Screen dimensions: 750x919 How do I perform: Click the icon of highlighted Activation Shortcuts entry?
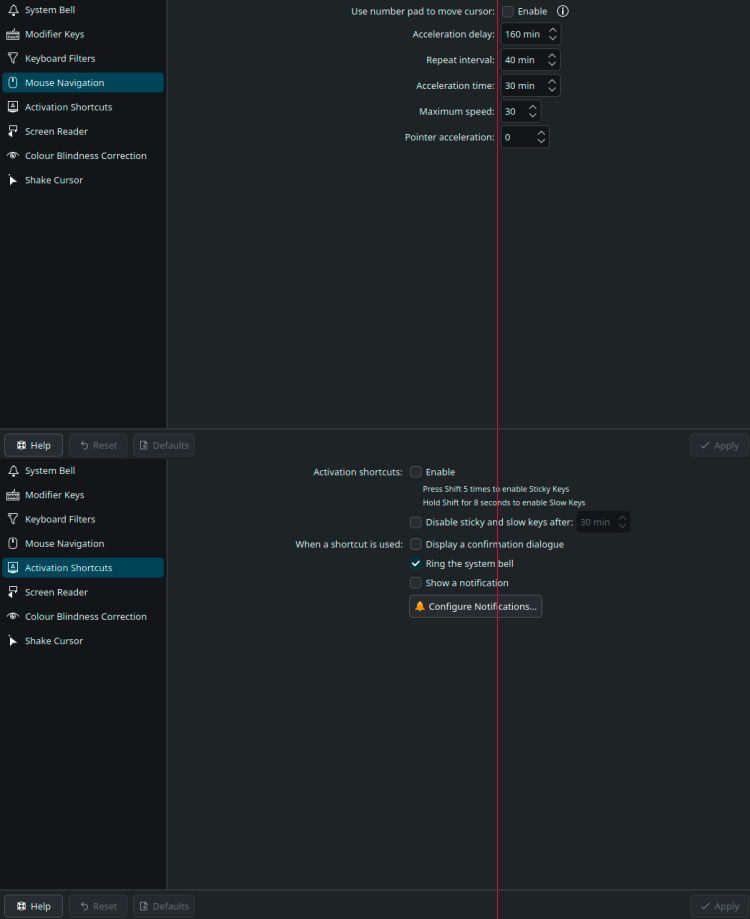pos(13,568)
